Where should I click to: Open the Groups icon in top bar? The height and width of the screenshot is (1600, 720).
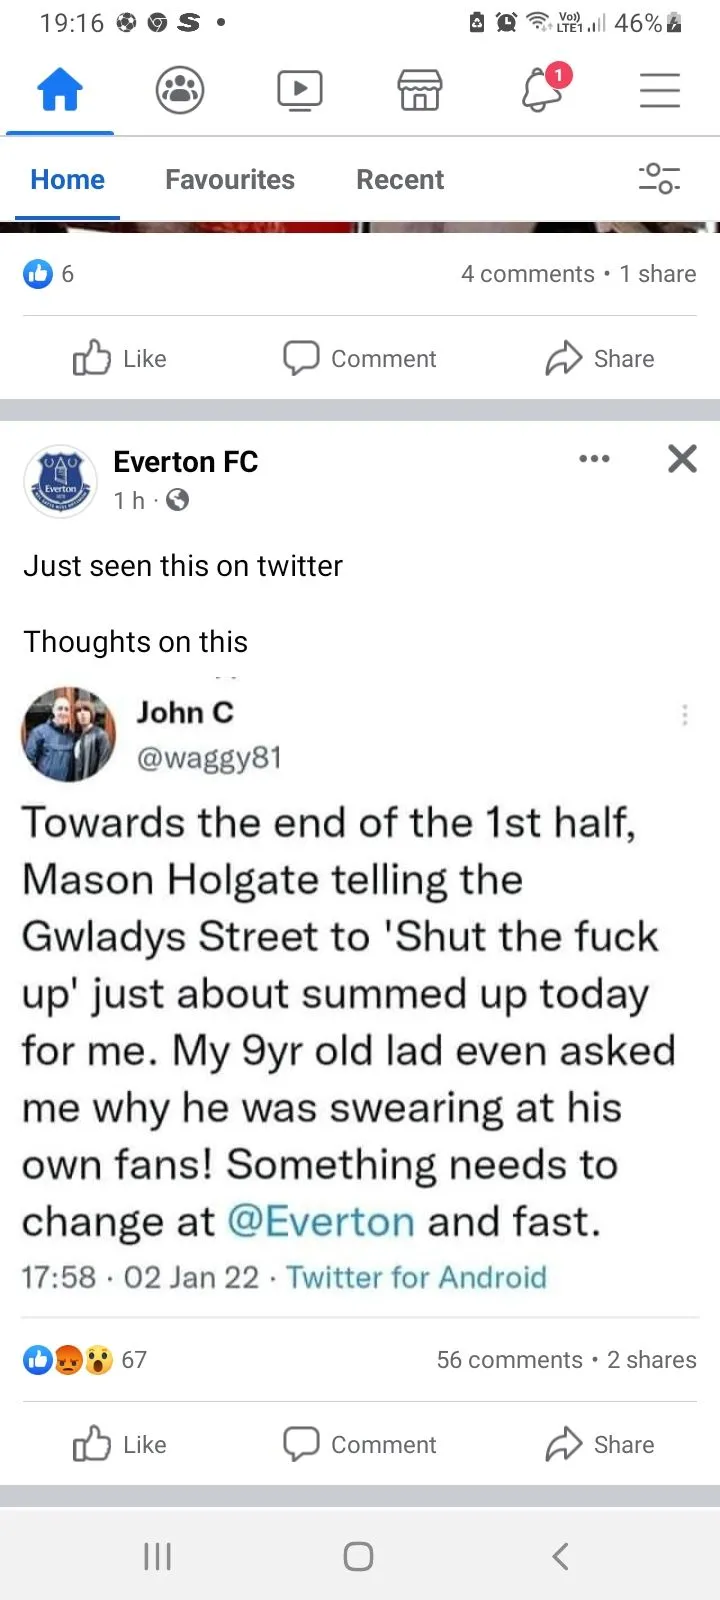click(x=180, y=90)
